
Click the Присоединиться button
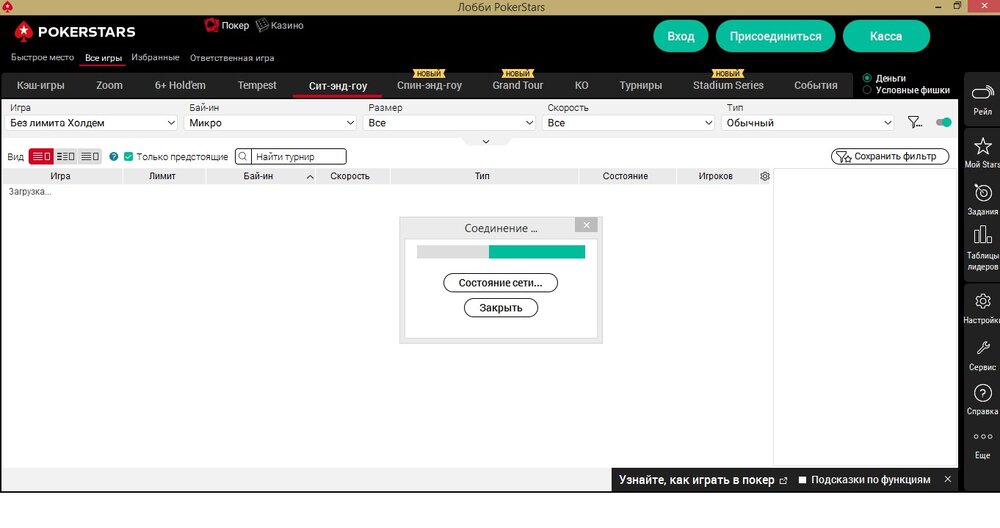[776, 36]
